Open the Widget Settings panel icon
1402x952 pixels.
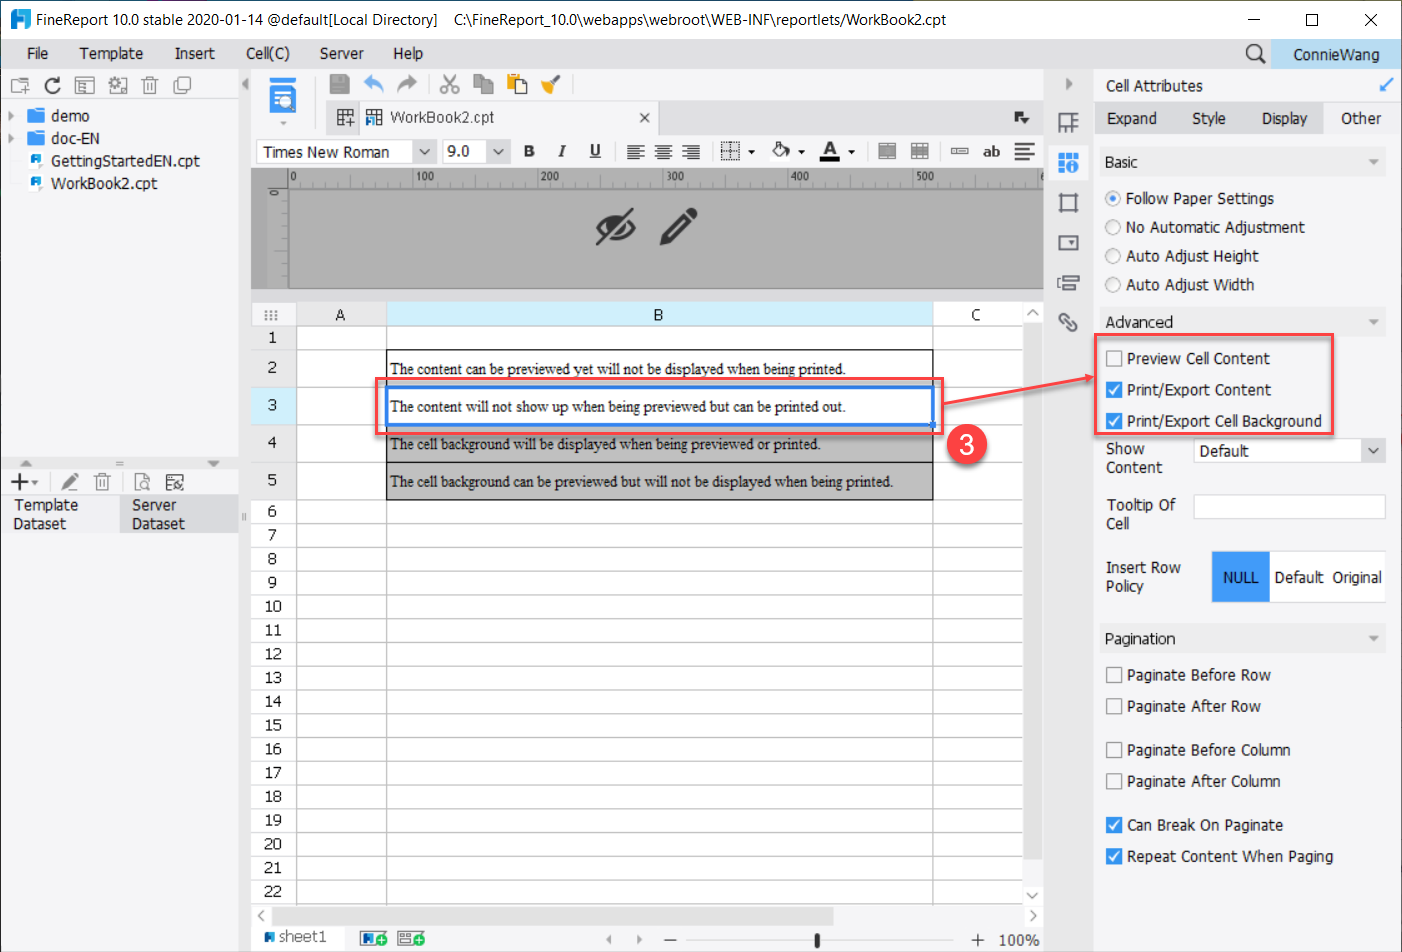pos(1069,242)
